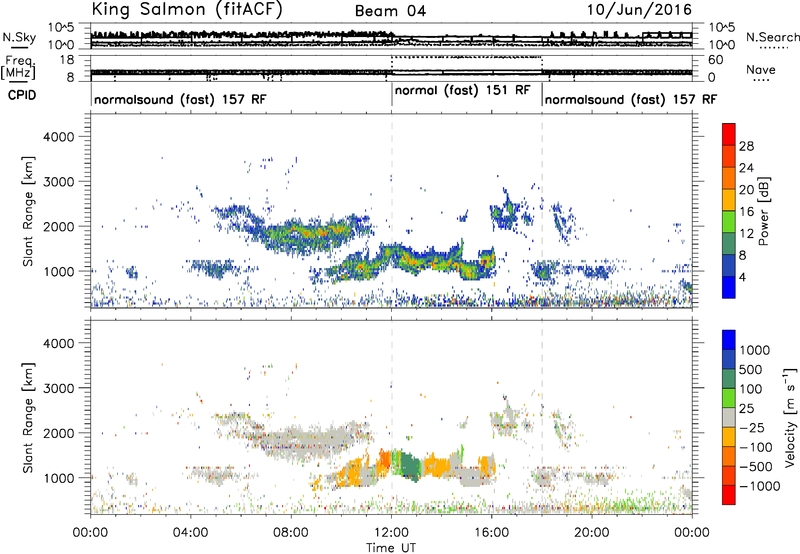Click the date '10/Jun/2016'

coord(640,10)
